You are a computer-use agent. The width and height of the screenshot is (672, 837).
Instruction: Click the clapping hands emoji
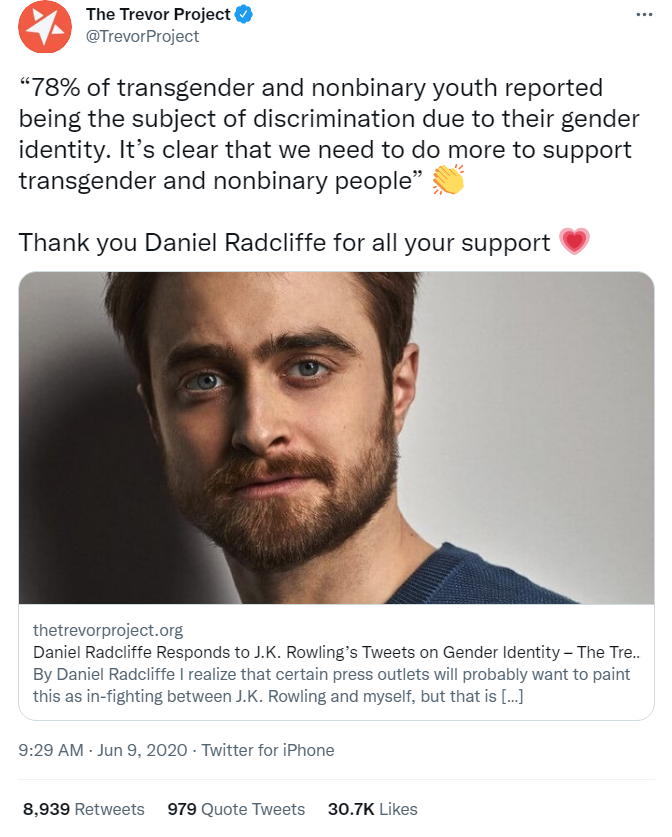coord(449,182)
